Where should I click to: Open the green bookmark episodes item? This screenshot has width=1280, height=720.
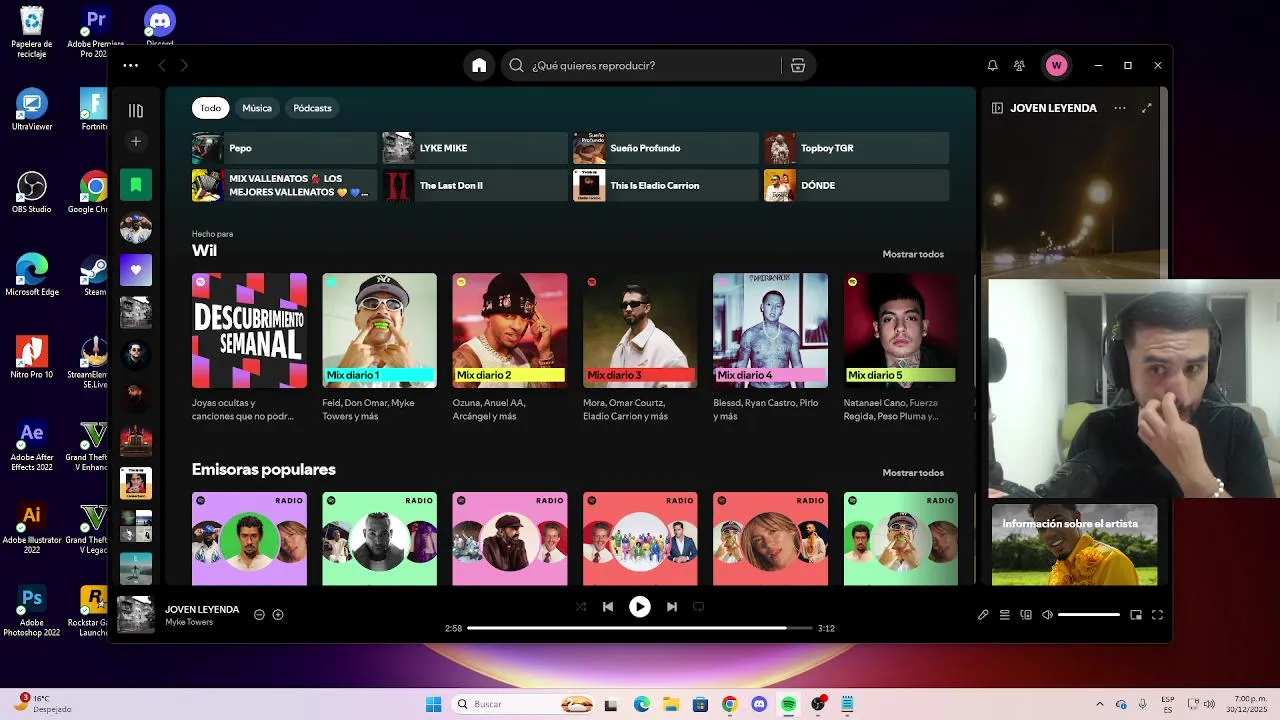tap(136, 185)
